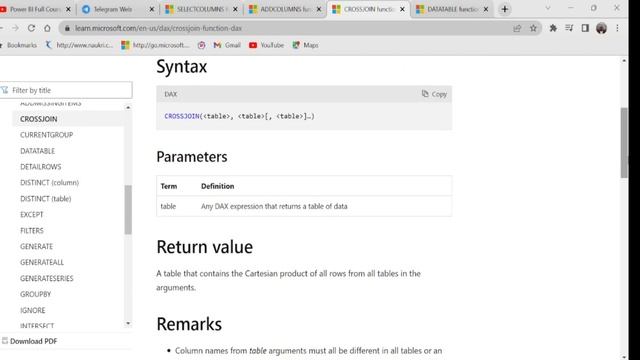Screen dimensions: 640x360
Task: Open the Instagram bookmark icon
Action: [x=201, y=45]
